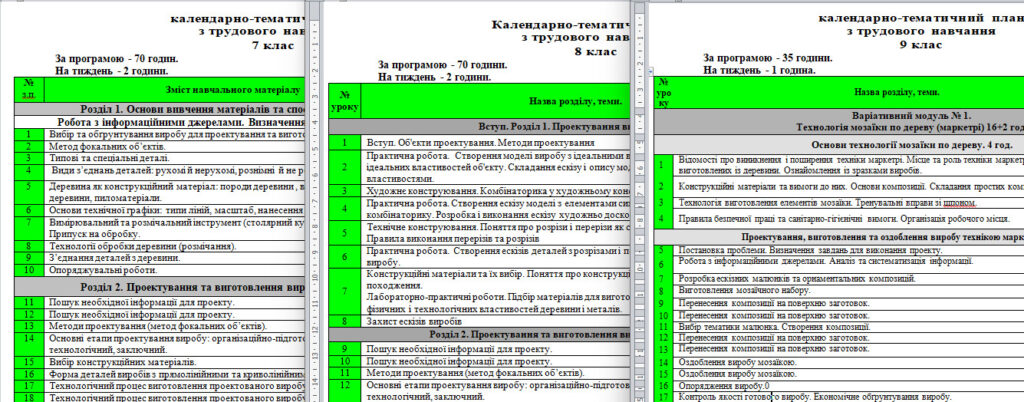Click row 'Практична робота. Створення ескізу моделі з елементами'
This screenshot has height=402, width=1024.
(479, 209)
